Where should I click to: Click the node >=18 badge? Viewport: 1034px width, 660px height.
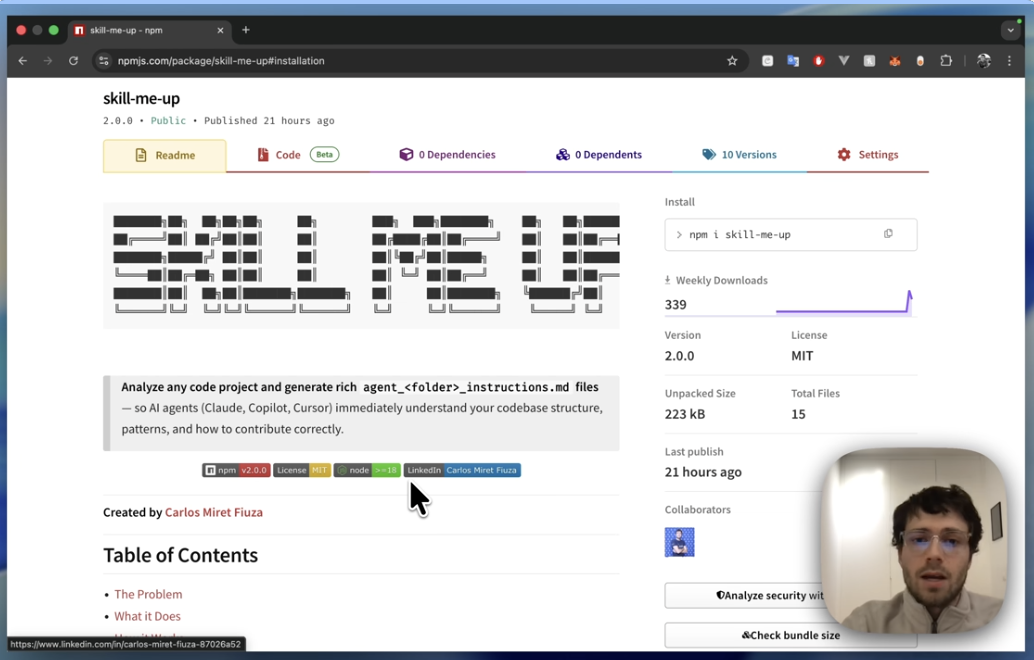[367, 470]
